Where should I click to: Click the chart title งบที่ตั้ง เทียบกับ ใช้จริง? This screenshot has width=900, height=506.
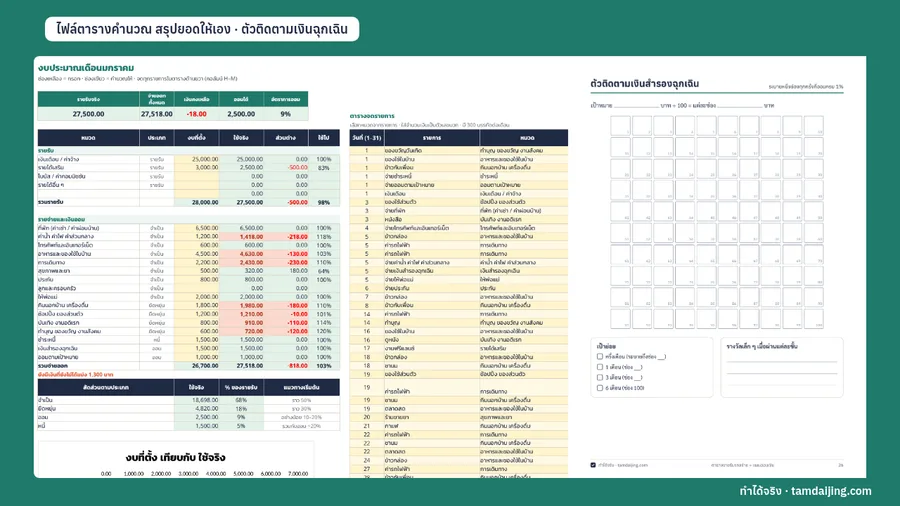(176, 458)
